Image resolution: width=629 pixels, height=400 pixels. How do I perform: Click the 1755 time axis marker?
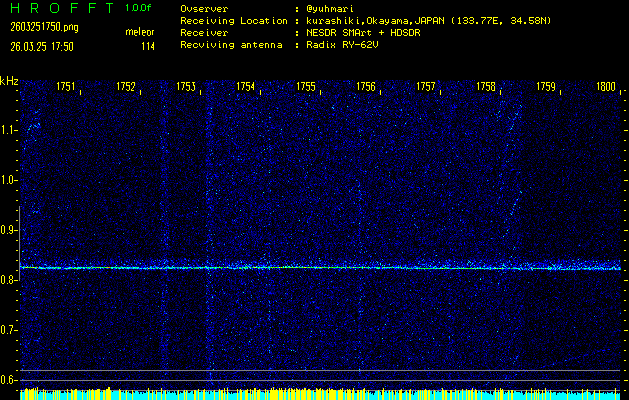tap(306, 87)
